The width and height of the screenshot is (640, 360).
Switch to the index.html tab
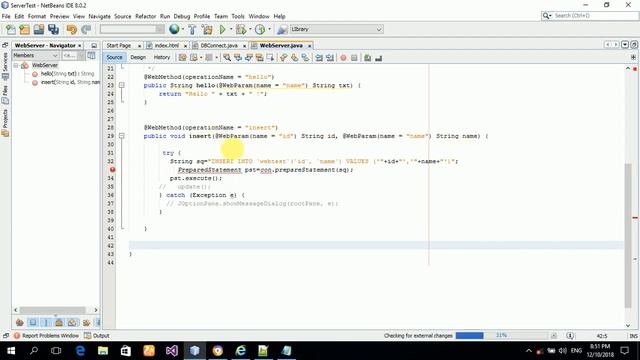coord(167,45)
